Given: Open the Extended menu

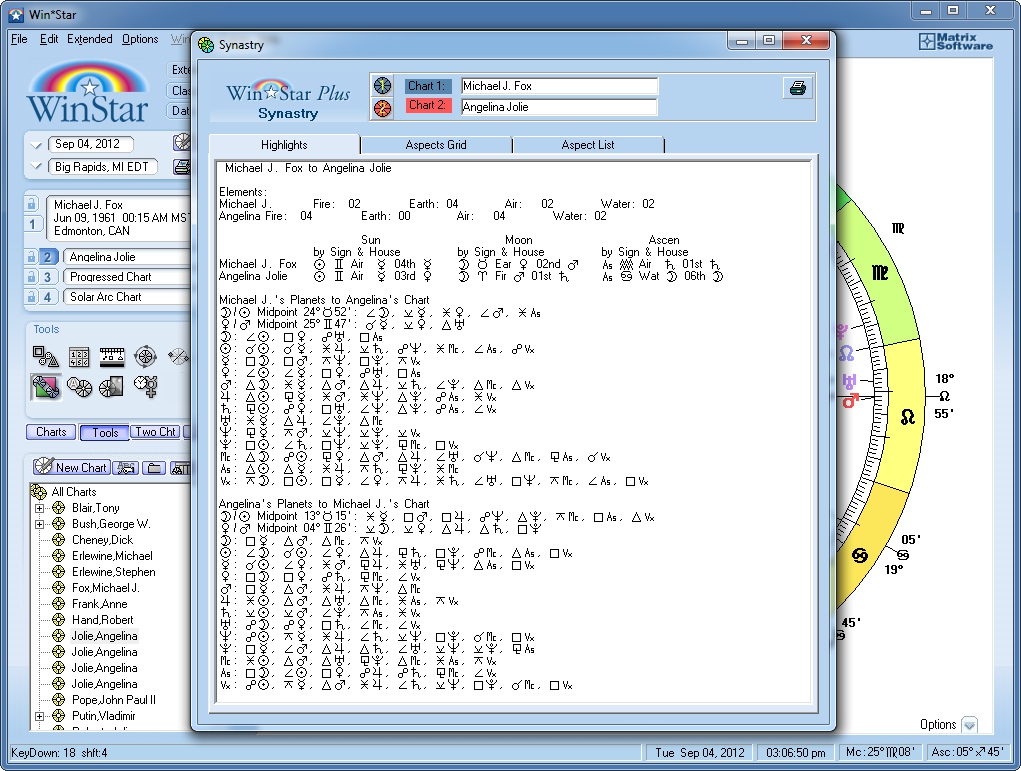Looking at the screenshot, I should [x=90, y=39].
